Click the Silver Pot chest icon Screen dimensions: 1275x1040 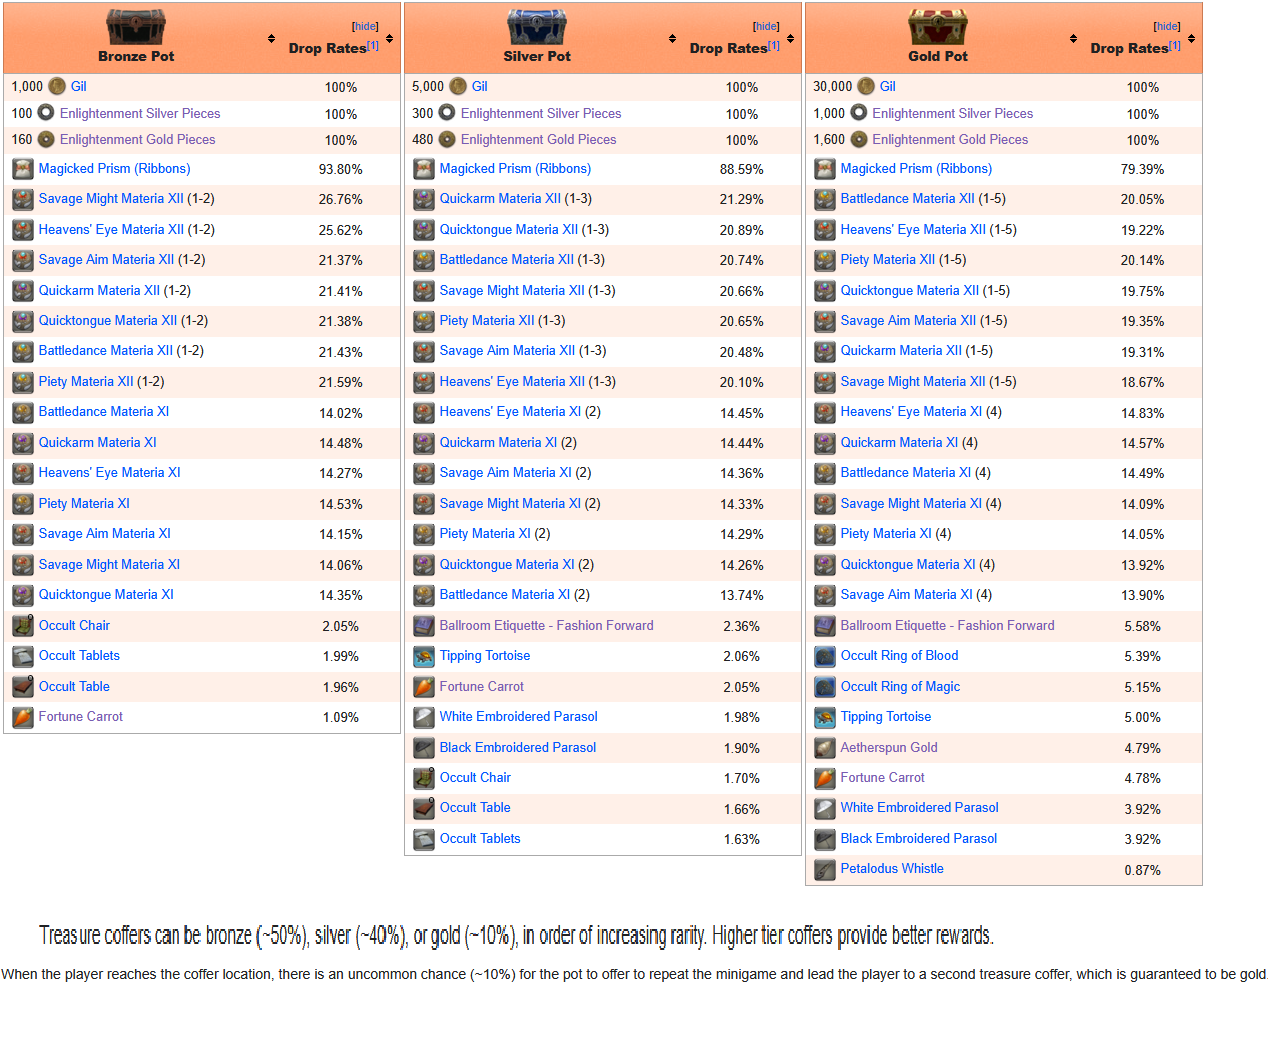pyautogui.click(x=537, y=27)
